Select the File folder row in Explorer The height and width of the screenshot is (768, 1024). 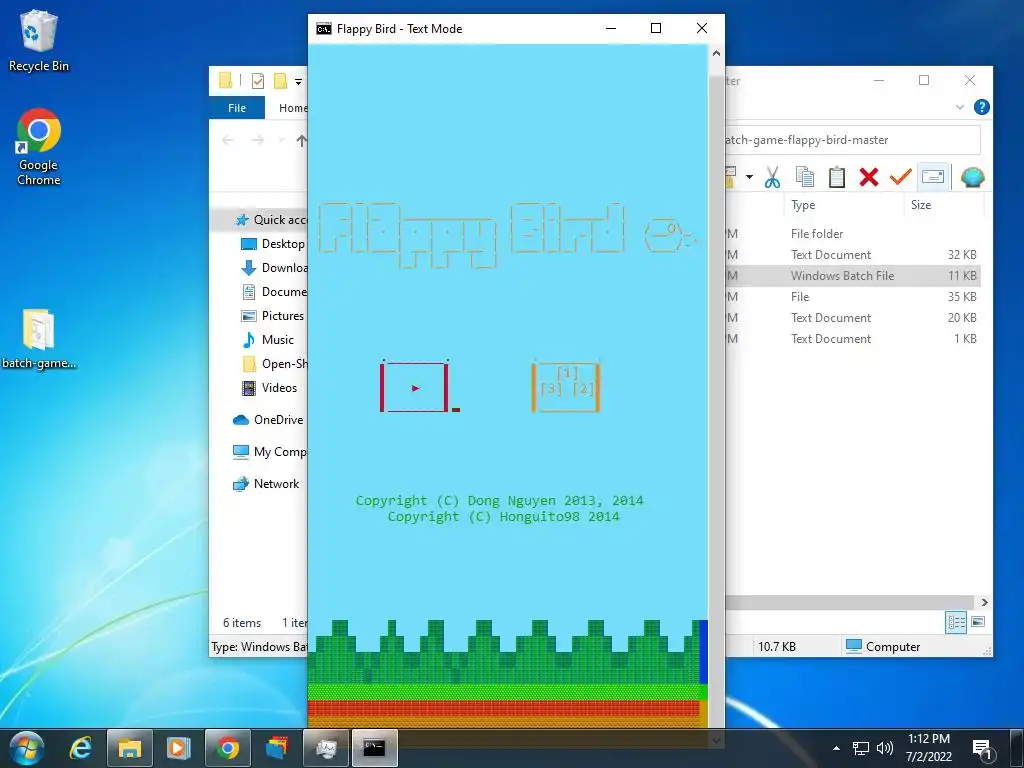[x=852, y=234]
